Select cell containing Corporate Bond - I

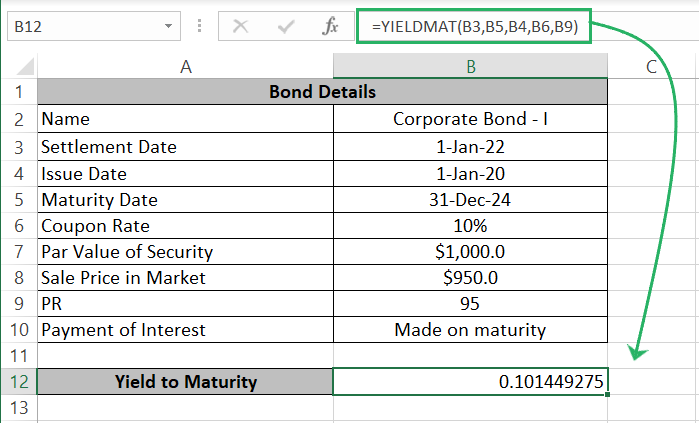point(469,119)
